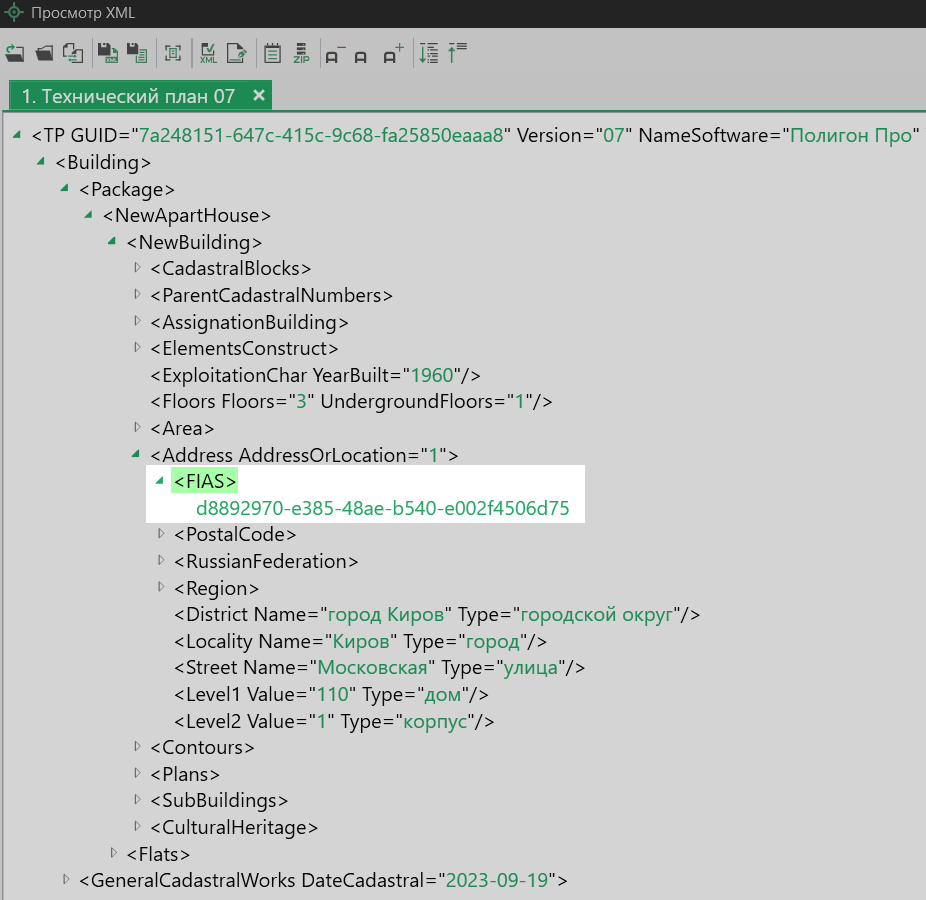The width and height of the screenshot is (926, 900).
Task: Decrease font size with A-minus icon
Action: coord(333,55)
